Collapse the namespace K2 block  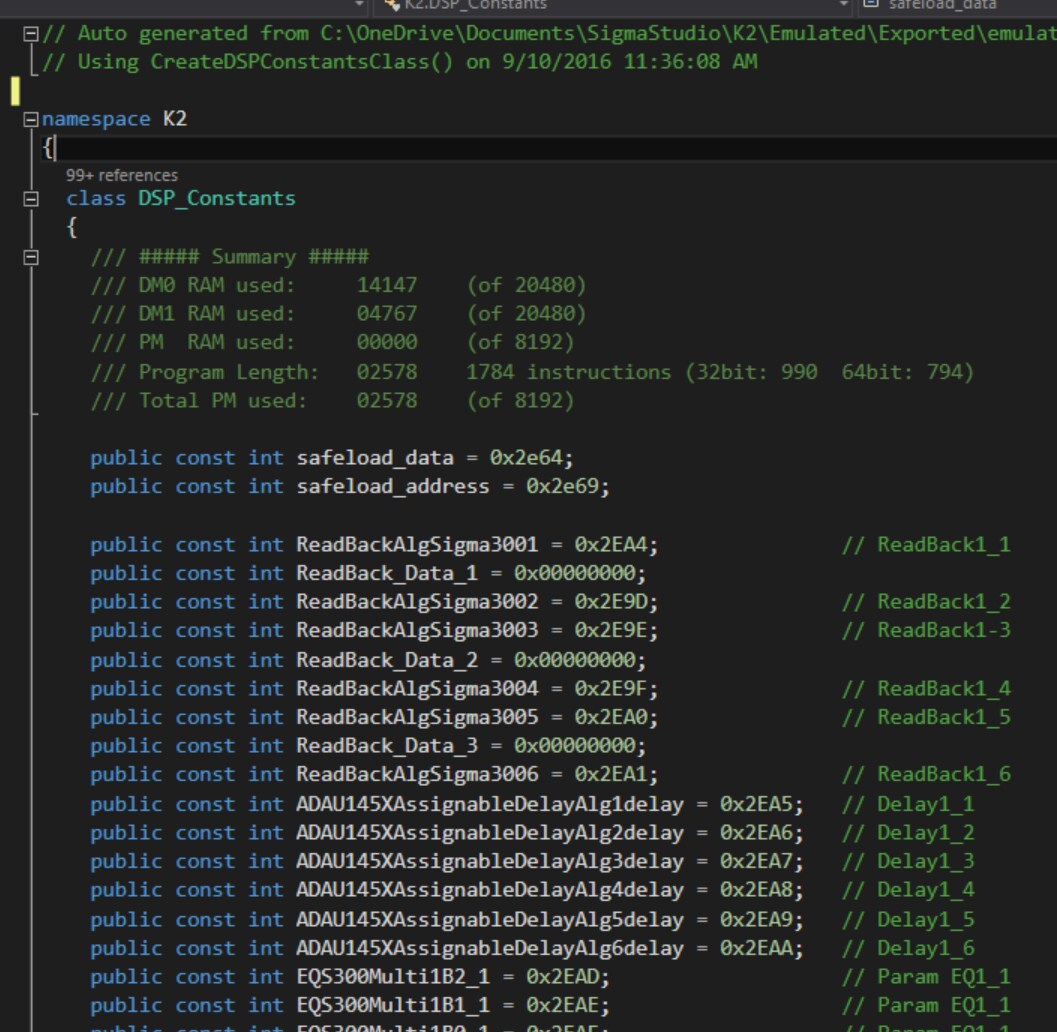tap(31, 119)
